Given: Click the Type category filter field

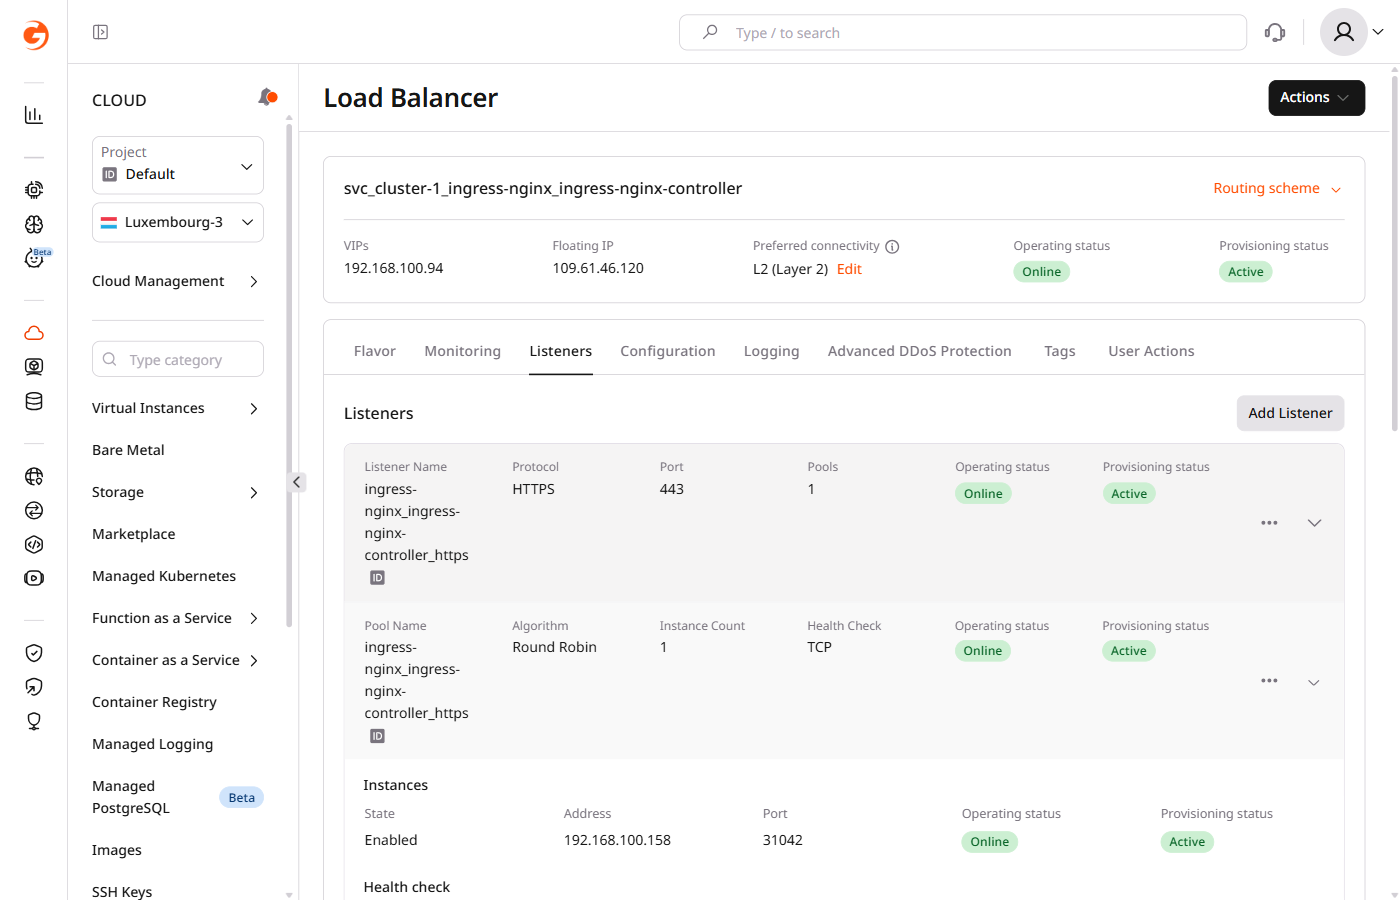Looking at the screenshot, I should click(178, 359).
